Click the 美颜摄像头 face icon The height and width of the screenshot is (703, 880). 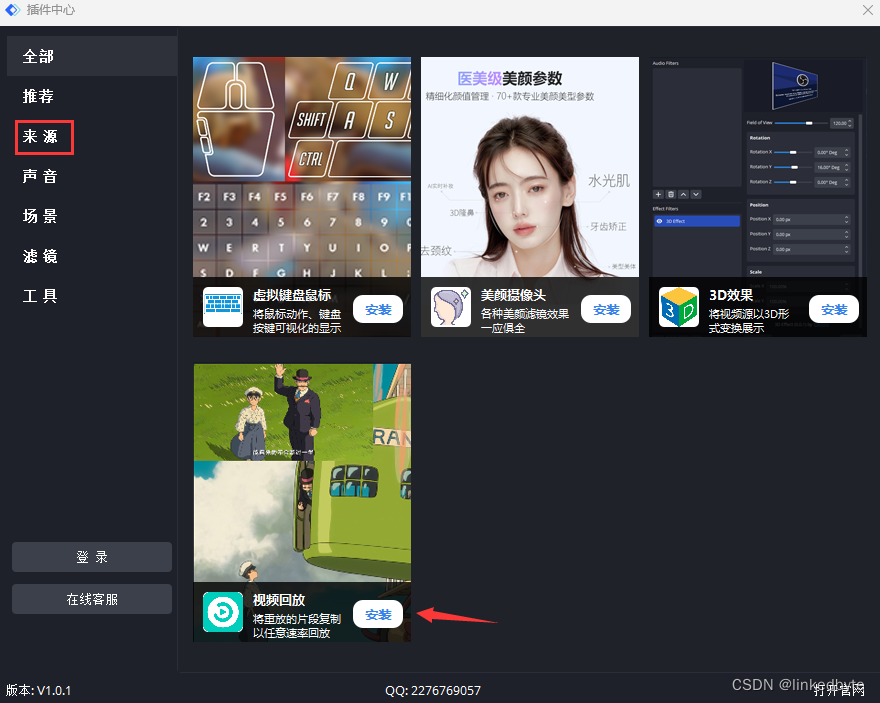tap(451, 307)
